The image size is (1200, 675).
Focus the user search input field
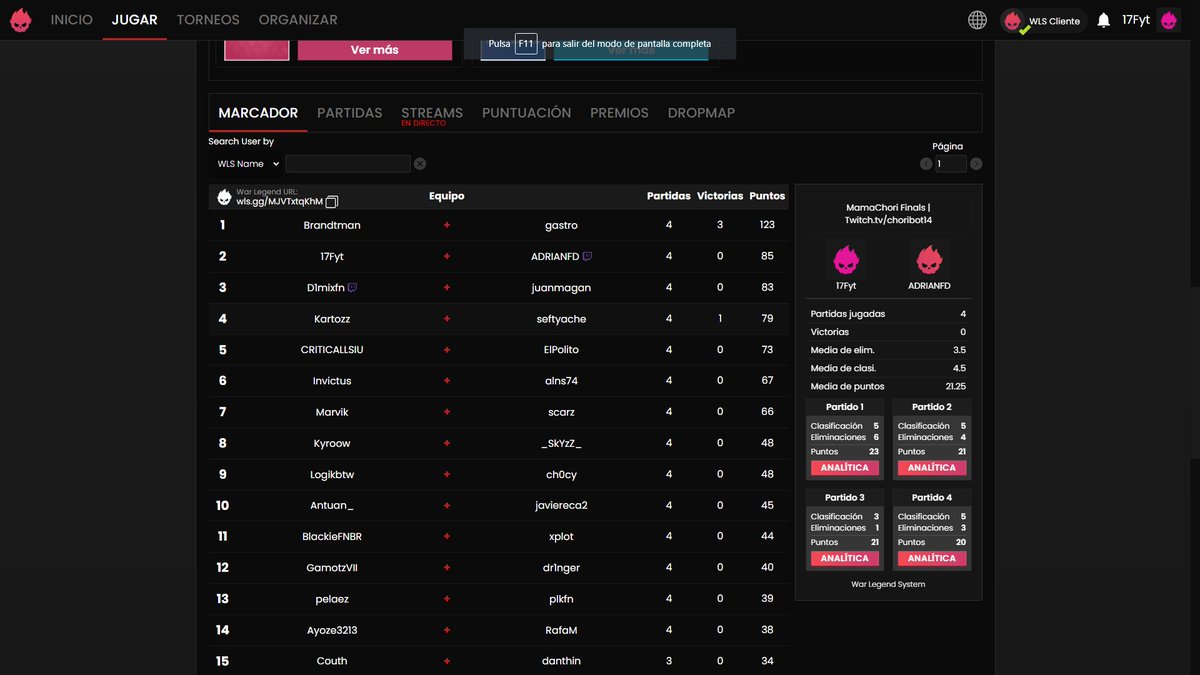click(348, 164)
